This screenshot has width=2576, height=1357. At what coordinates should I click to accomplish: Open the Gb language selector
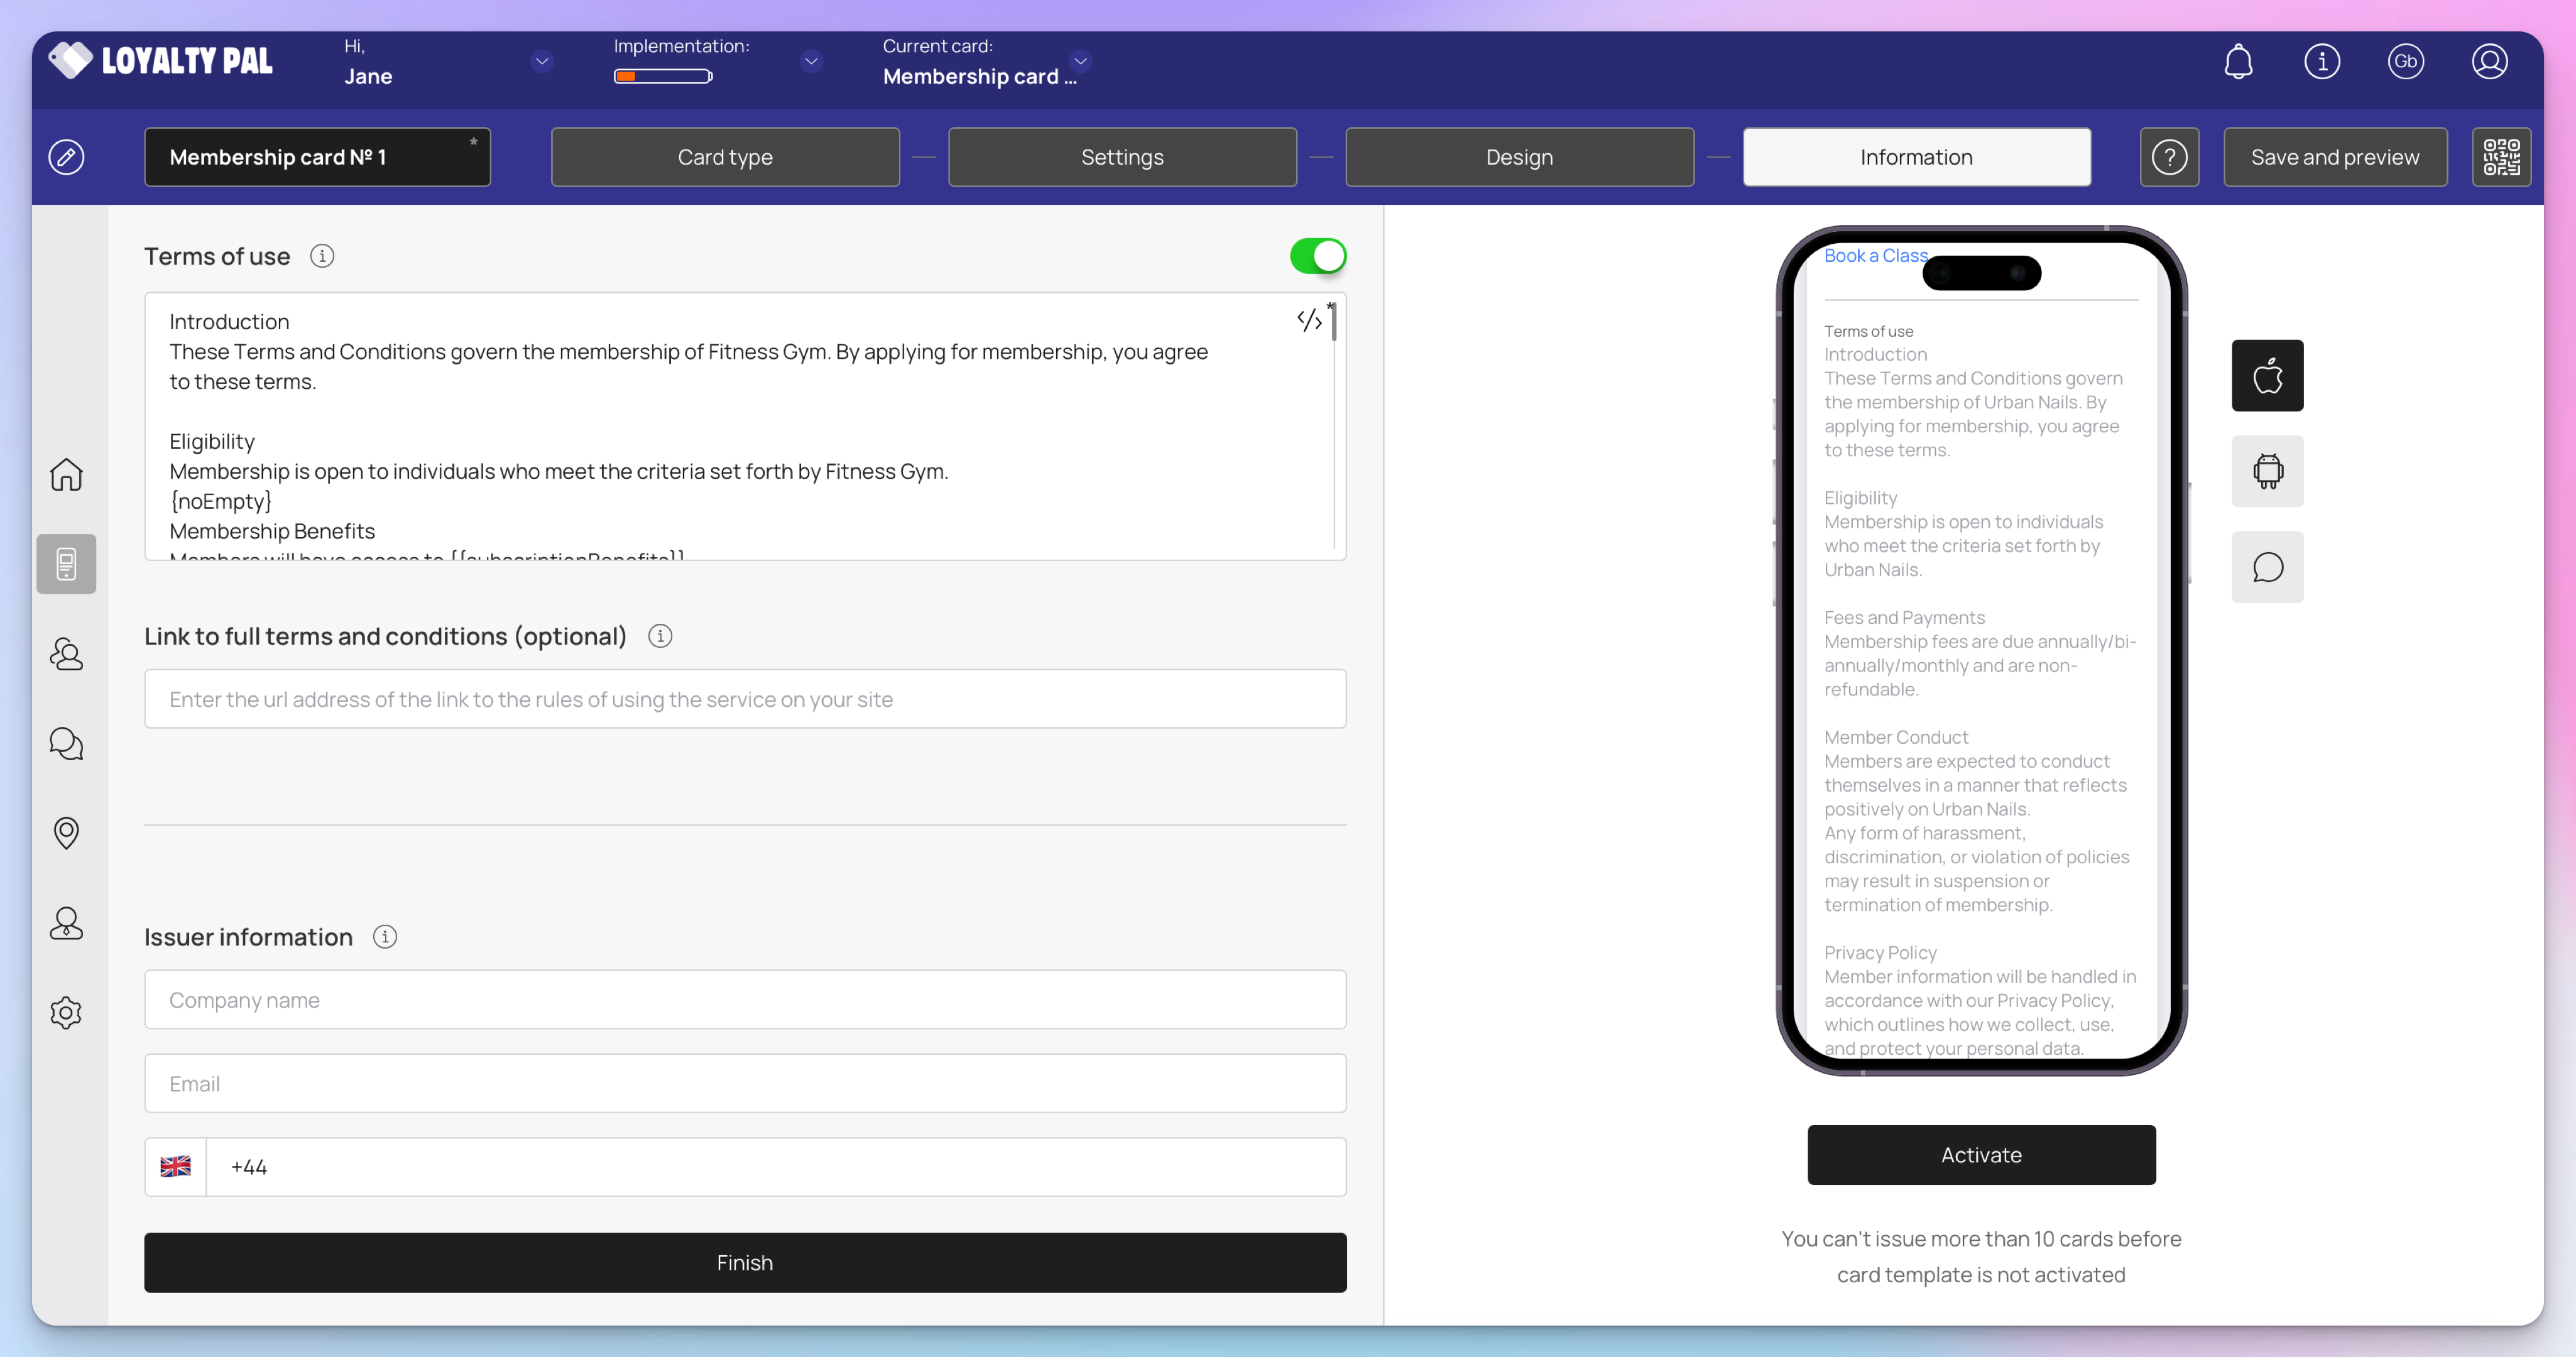pos(2405,62)
